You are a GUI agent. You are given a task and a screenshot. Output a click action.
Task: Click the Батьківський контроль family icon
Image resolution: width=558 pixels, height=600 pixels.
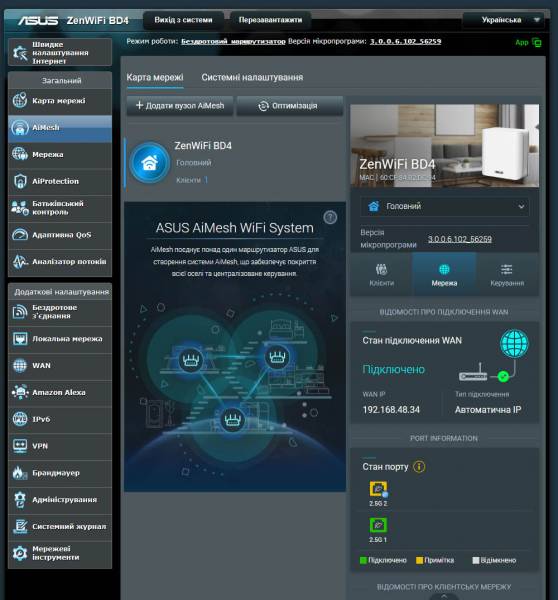(x=20, y=208)
